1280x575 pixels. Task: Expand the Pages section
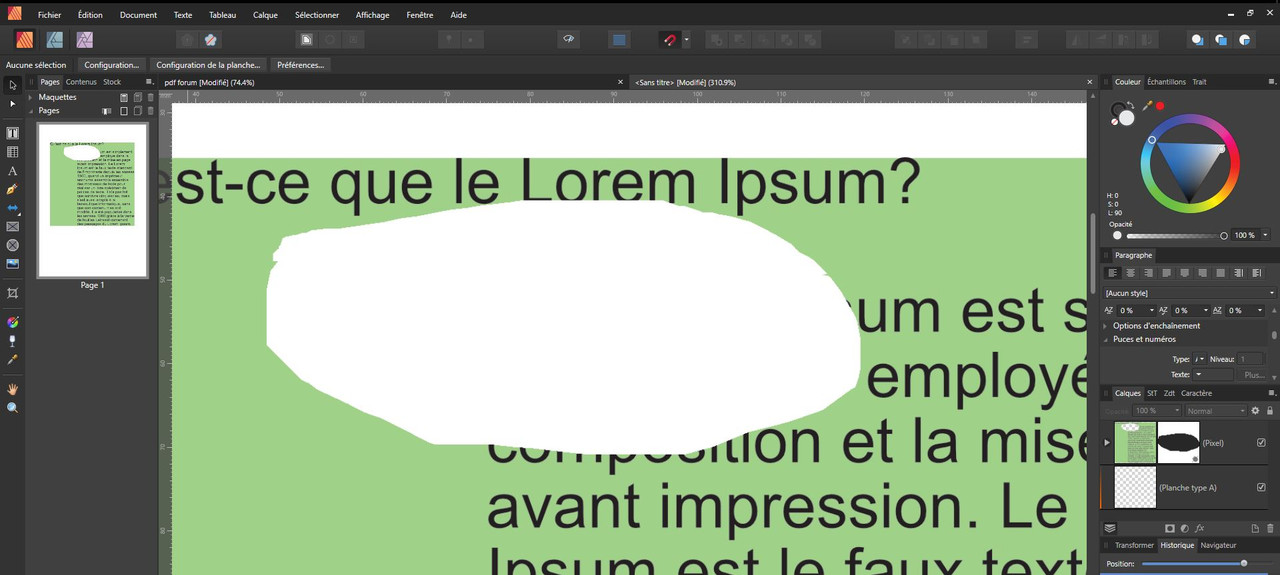[x=30, y=111]
